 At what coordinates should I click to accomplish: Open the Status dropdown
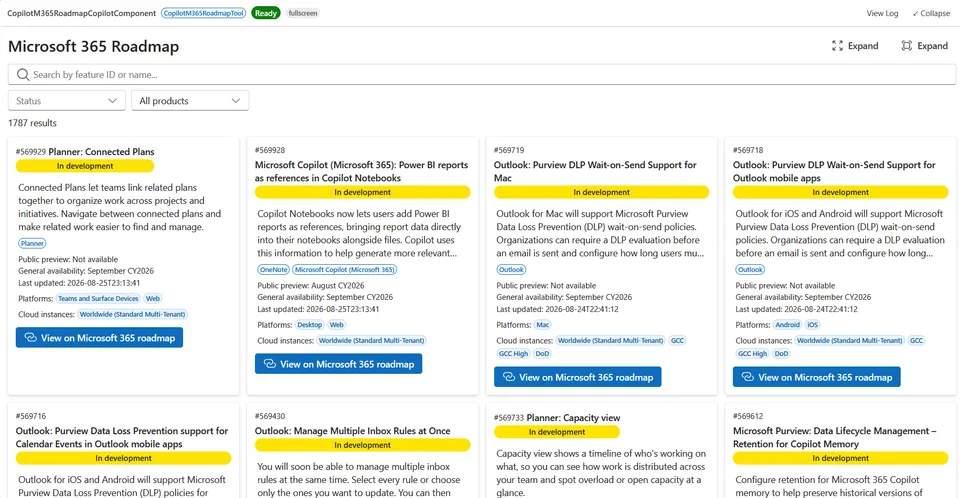click(x=67, y=100)
